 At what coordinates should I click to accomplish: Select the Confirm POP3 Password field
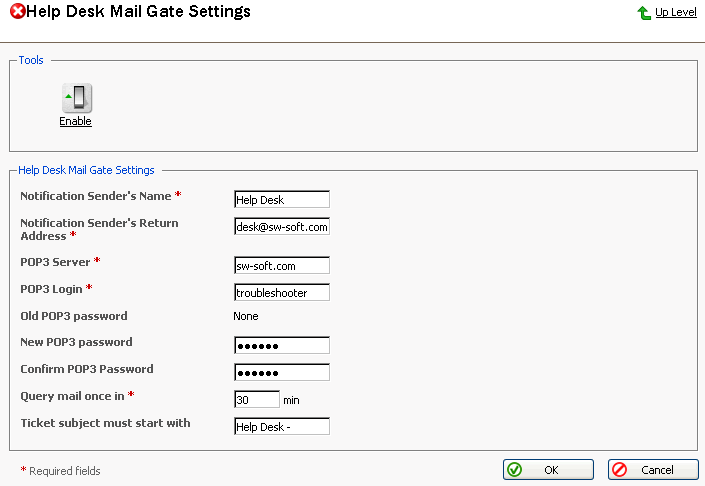point(281,373)
